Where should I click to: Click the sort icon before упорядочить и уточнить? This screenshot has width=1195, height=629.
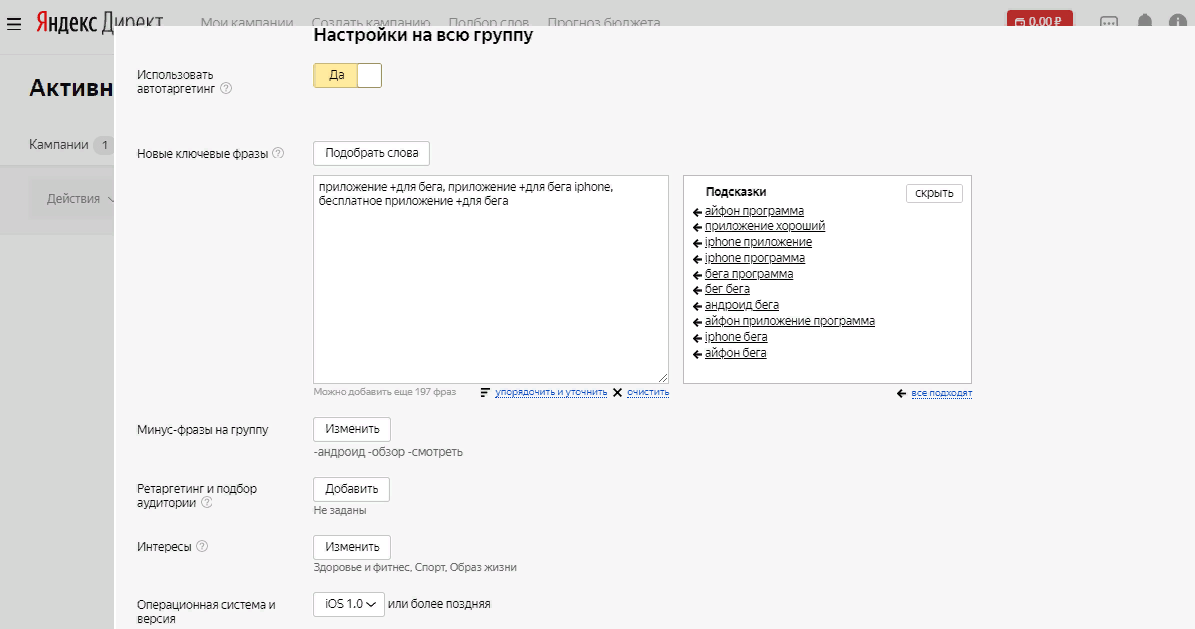[486, 391]
